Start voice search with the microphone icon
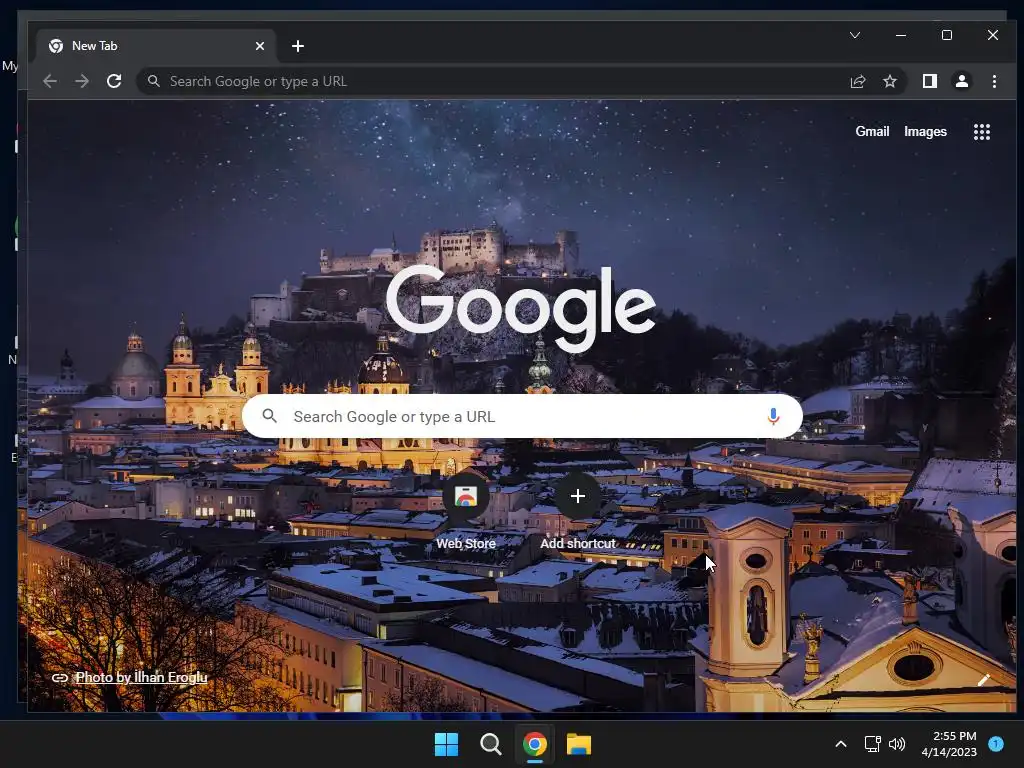 (773, 416)
